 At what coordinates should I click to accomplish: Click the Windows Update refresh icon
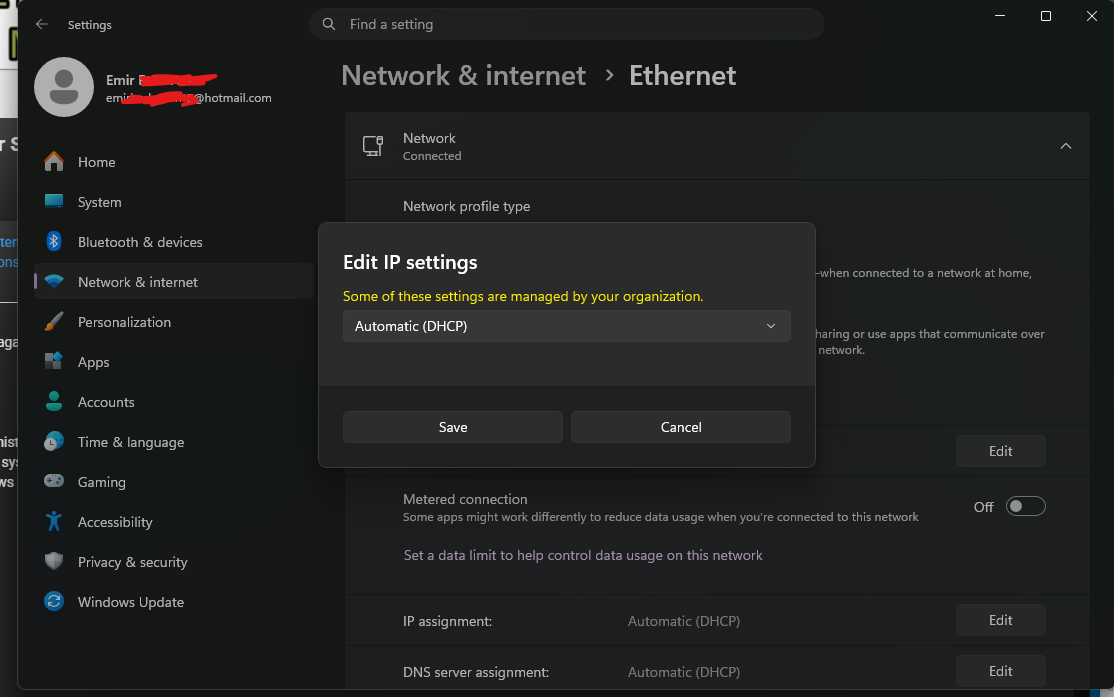pos(54,601)
